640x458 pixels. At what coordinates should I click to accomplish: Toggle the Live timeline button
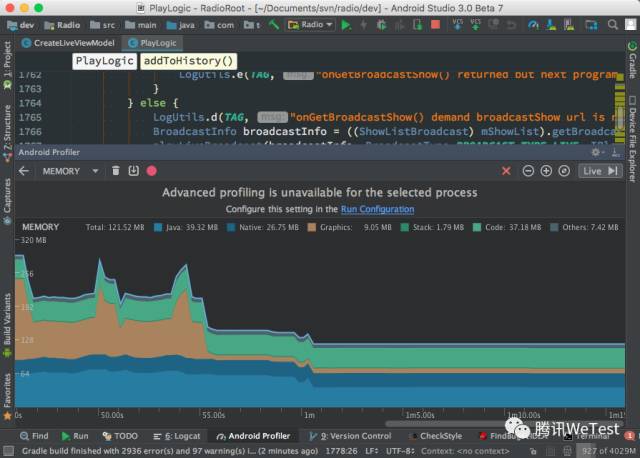tap(600, 171)
